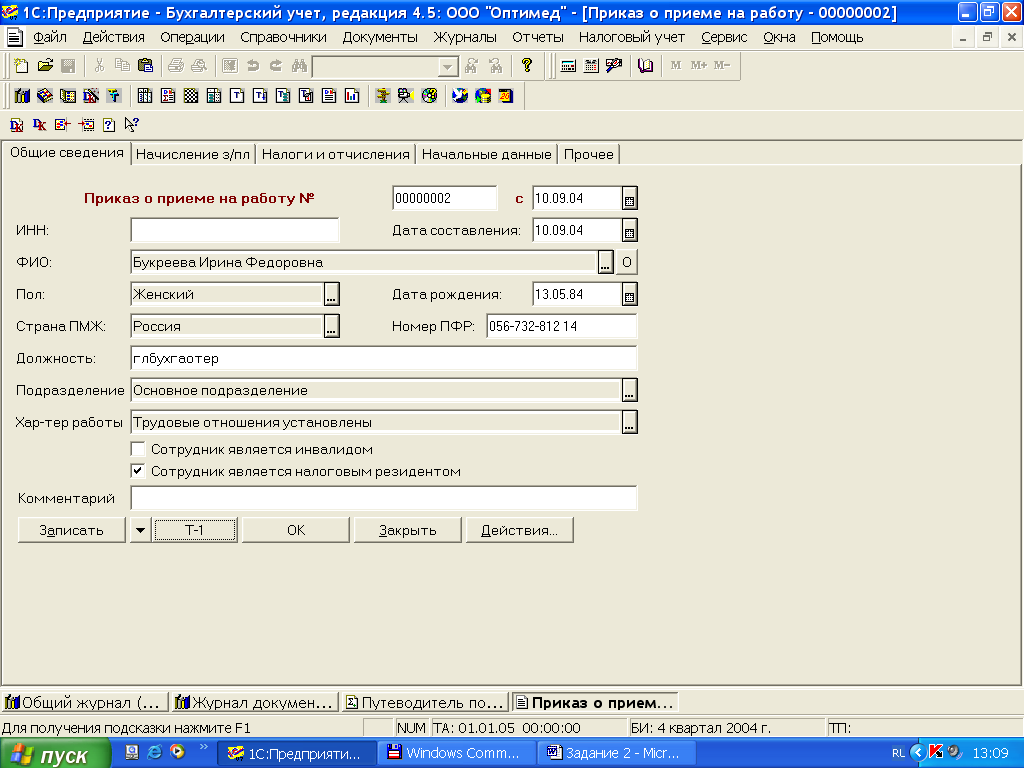Click the Paste clipboard toolbar icon
Screen dimensions: 1024x768
pos(146,65)
